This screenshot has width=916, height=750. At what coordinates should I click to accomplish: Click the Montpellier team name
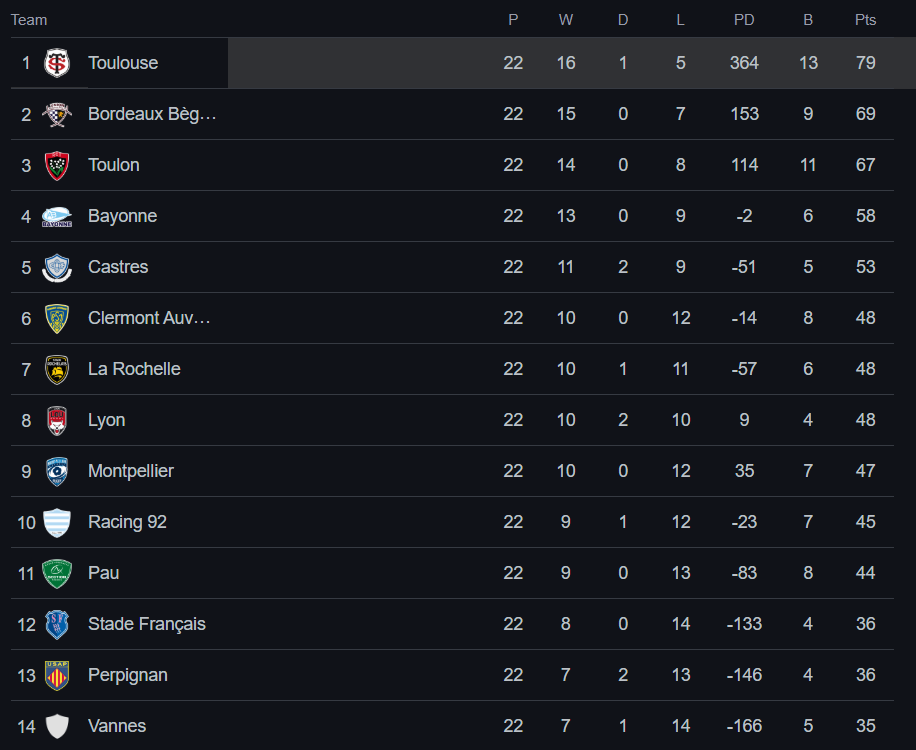pyautogui.click(x=131, y=471)
